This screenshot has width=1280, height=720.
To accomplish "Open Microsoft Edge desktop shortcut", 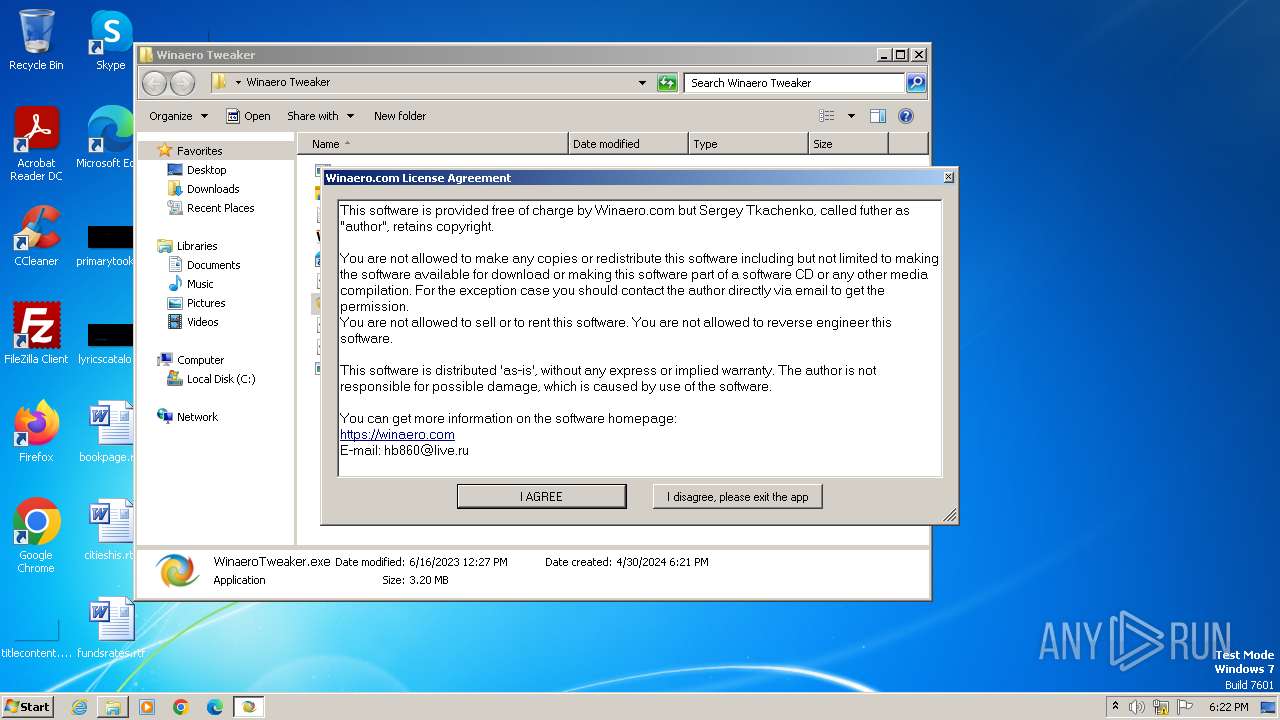I will point(108,138).
